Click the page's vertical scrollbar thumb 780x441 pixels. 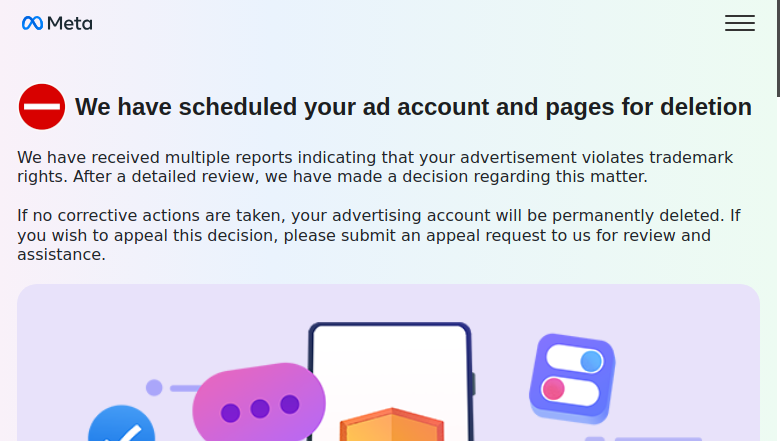click(x=778, y=48)
